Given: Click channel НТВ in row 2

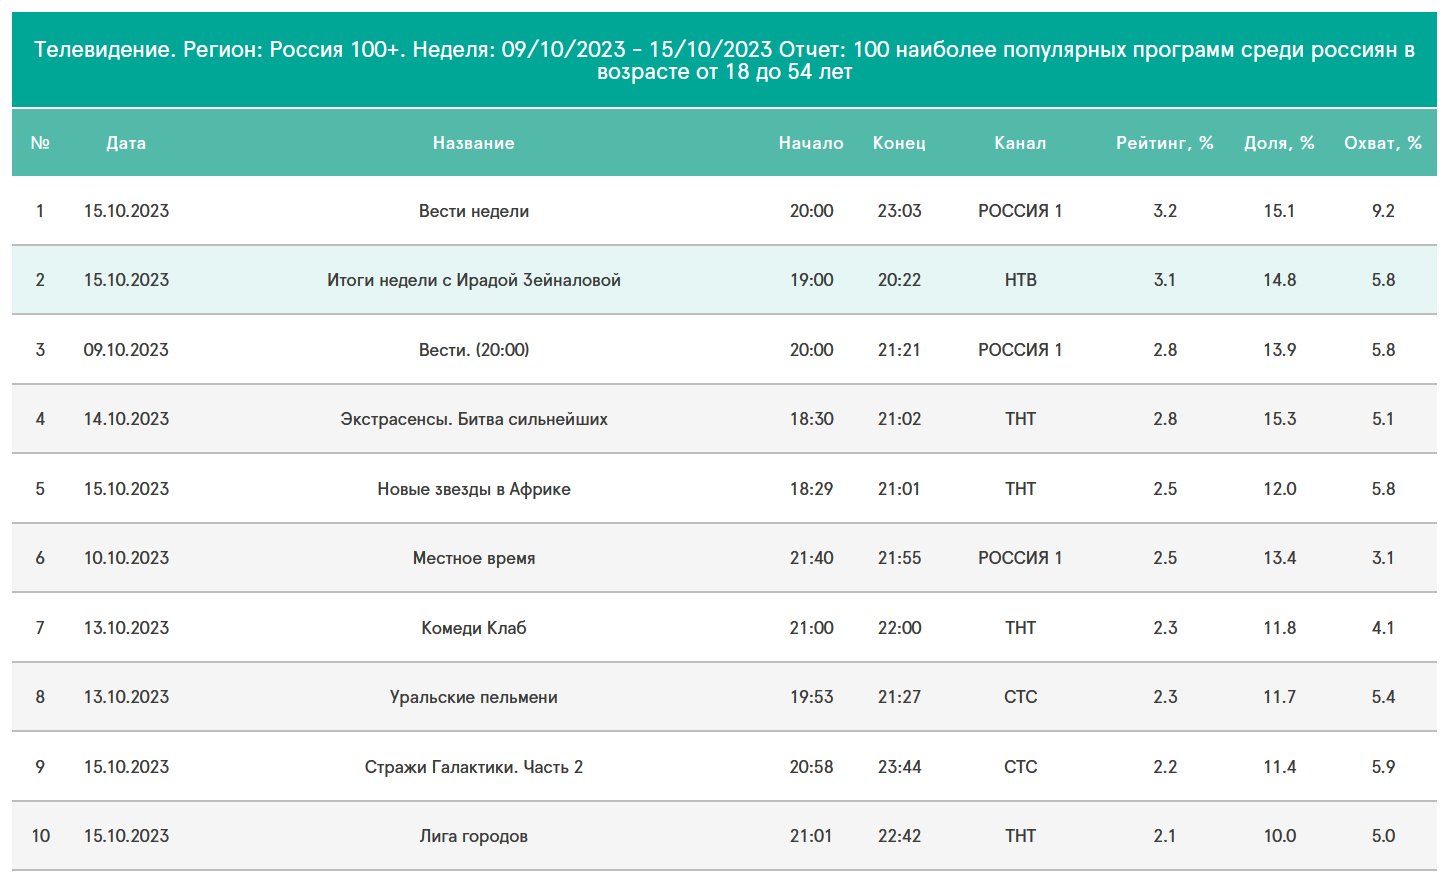Looking at the screenshot, I should click(1020, 280).
